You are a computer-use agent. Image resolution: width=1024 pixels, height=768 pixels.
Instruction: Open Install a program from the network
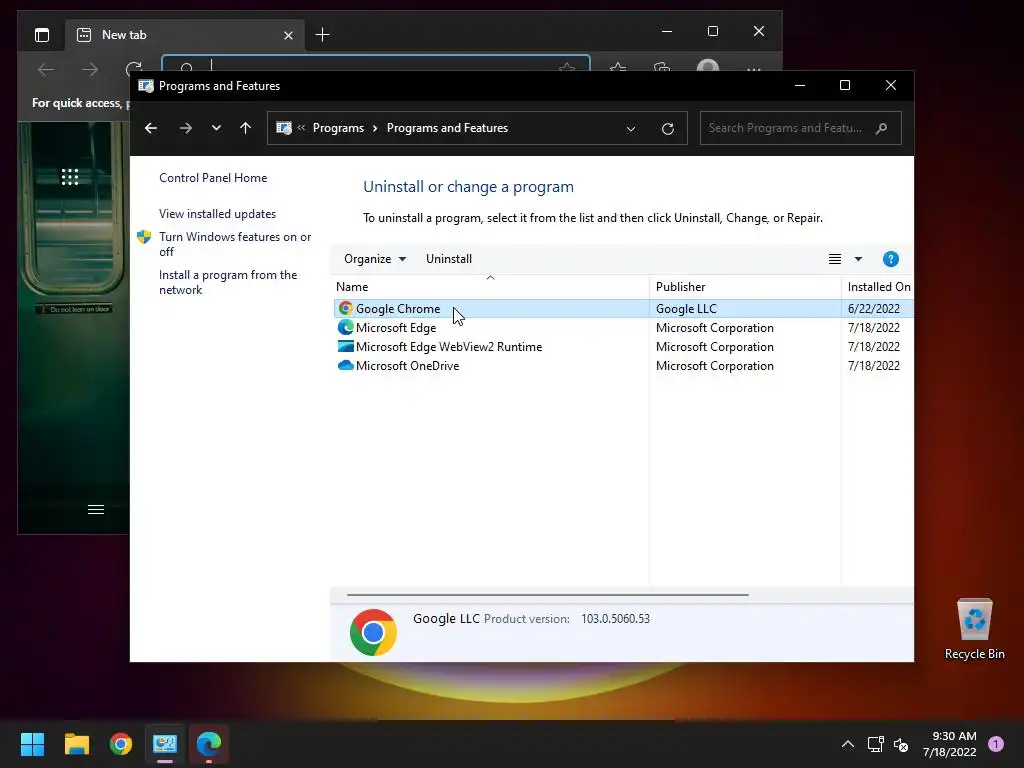pos(228,282)
